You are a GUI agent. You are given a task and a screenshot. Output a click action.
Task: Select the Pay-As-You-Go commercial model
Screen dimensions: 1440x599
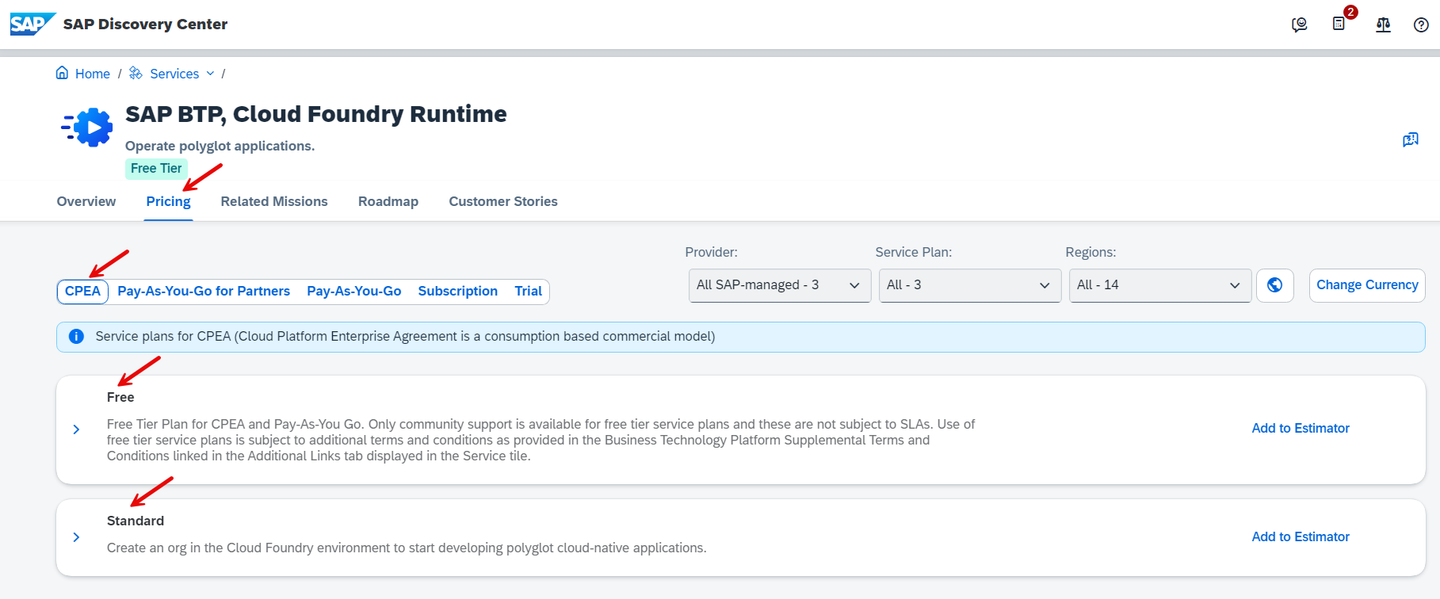pos(354,291)
